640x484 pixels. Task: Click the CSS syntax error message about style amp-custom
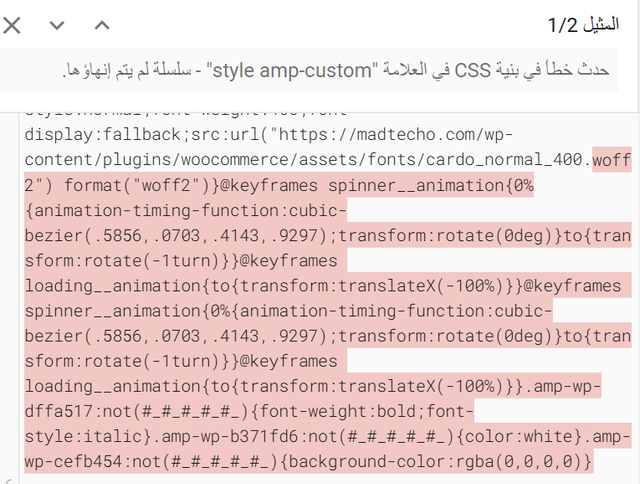pyautogui.click(x=336, y=70)
